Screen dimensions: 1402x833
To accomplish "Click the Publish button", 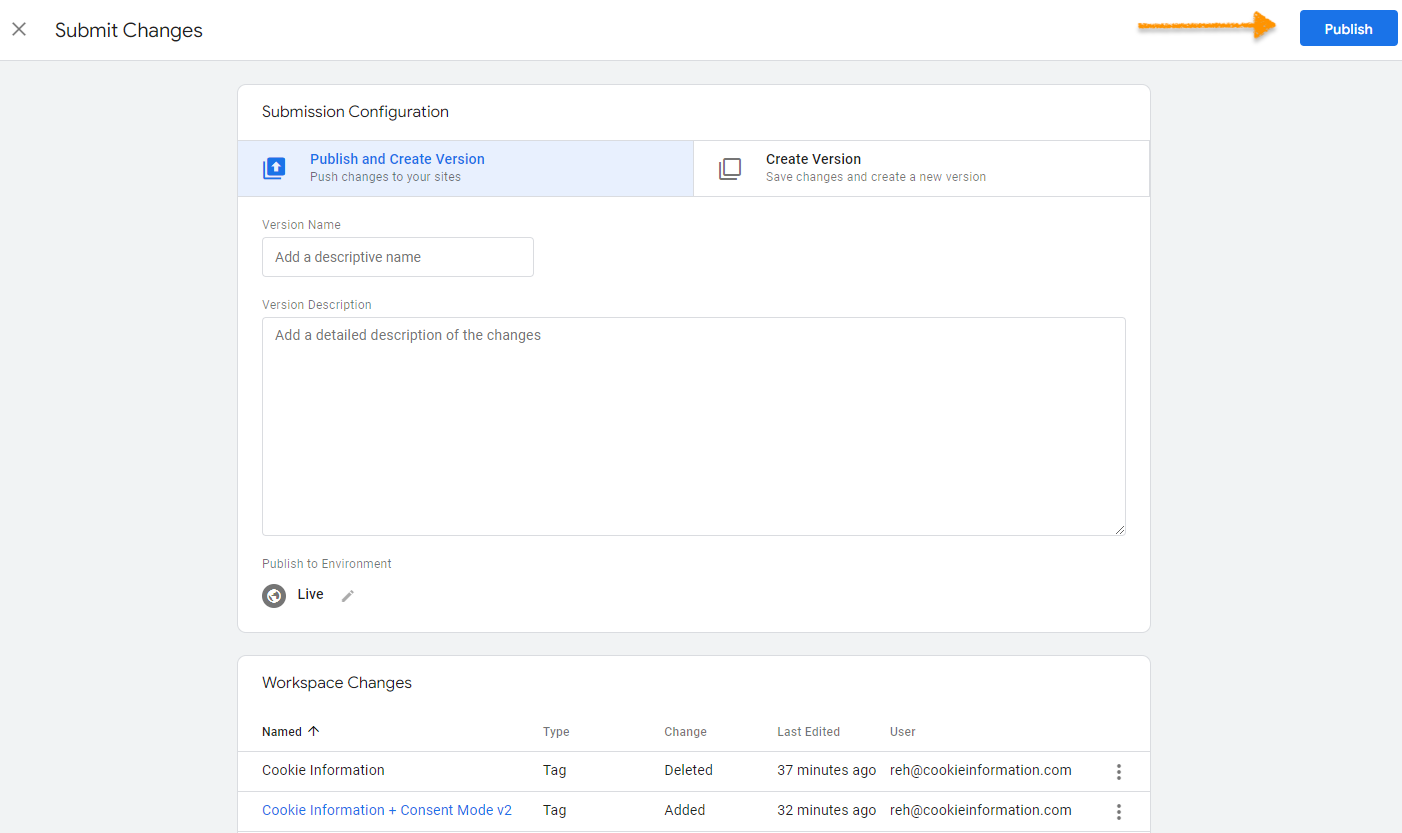I will point(1348,28).
